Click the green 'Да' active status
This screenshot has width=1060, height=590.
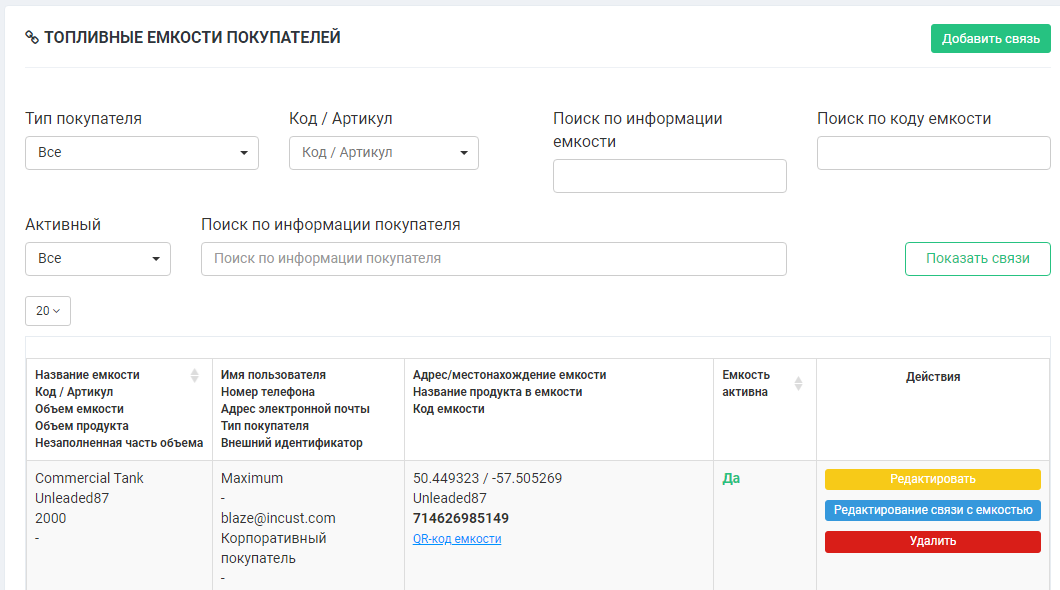731,478
